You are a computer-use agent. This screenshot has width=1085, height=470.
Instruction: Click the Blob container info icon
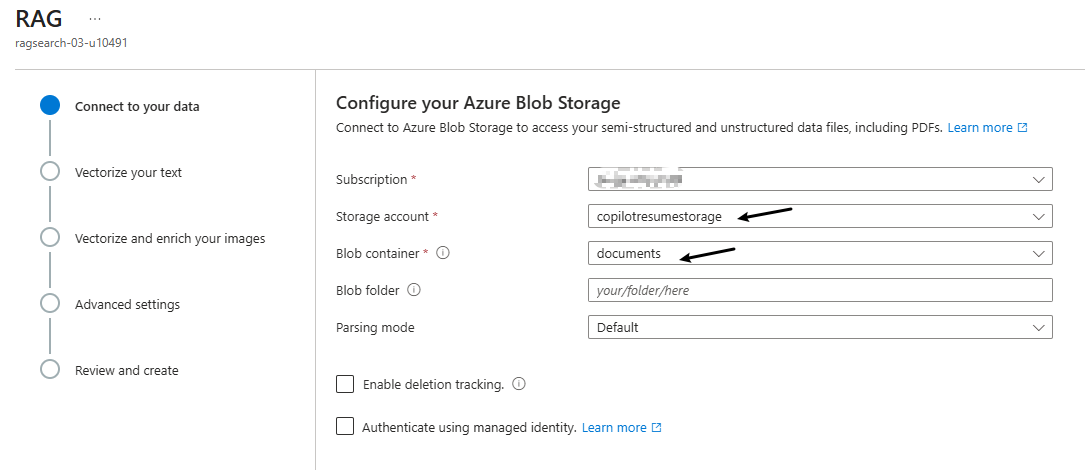tap(443, 254)
